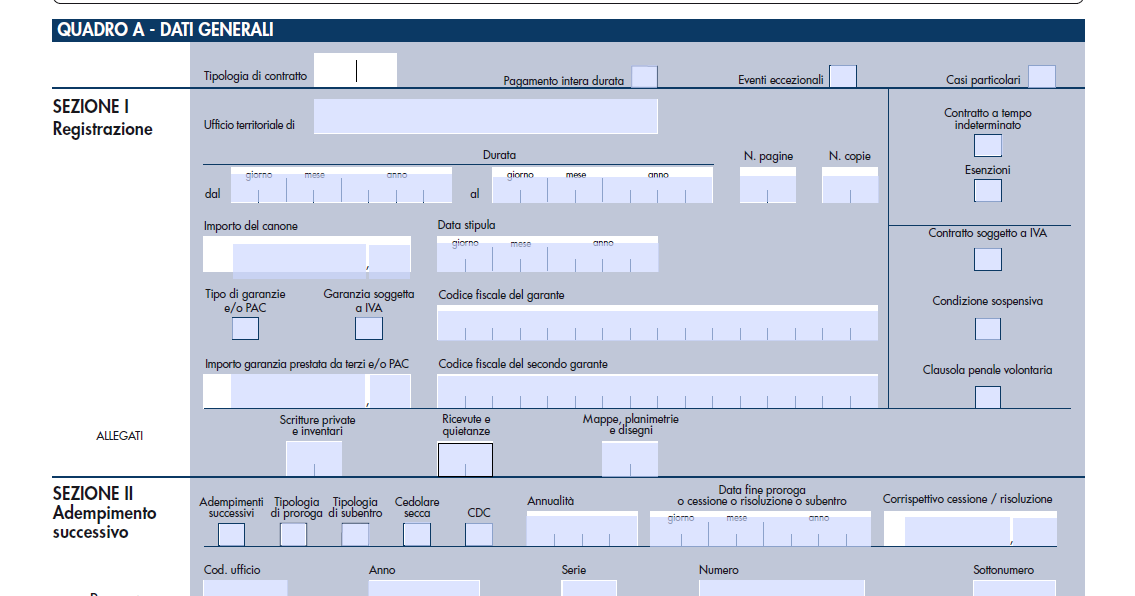Enable Contratto a tempo indeterminato

point(987,145)
